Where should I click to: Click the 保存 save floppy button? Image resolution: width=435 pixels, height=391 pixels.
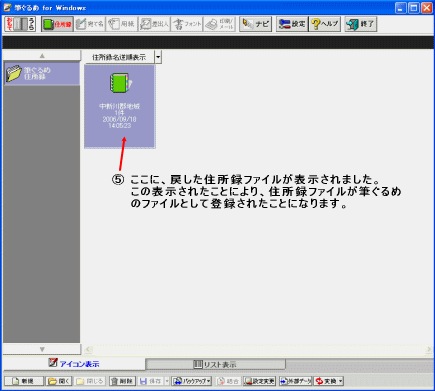coord(151,381)
